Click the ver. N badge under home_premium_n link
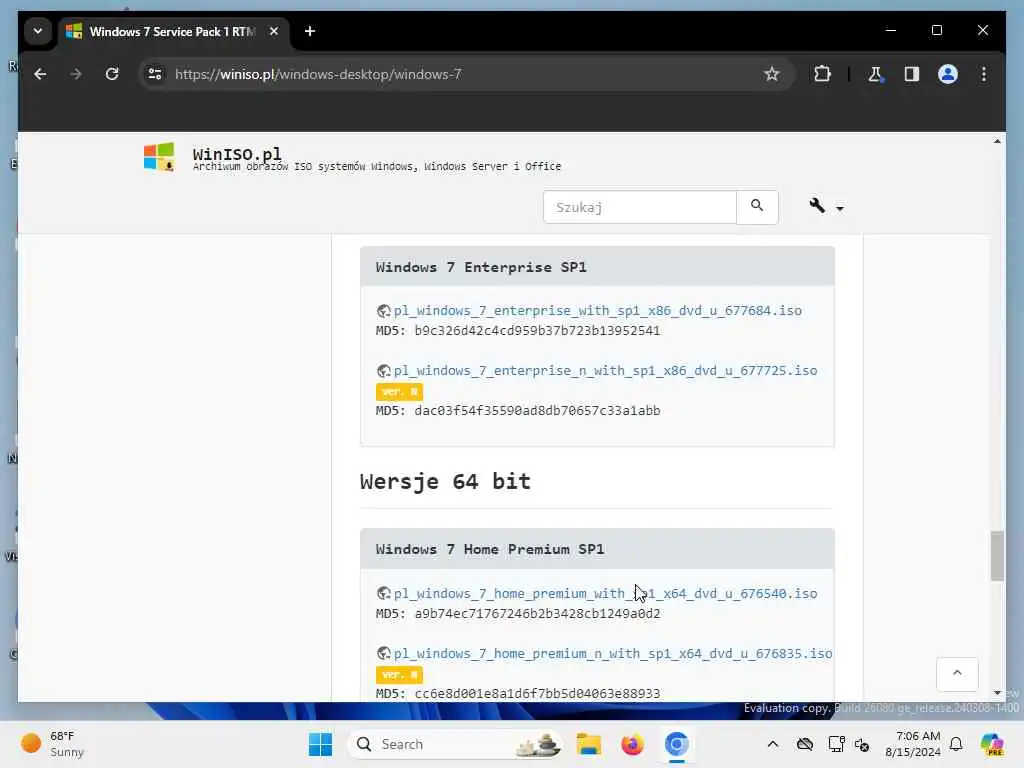Viewport: 1024px width, 768px height. 399,675
